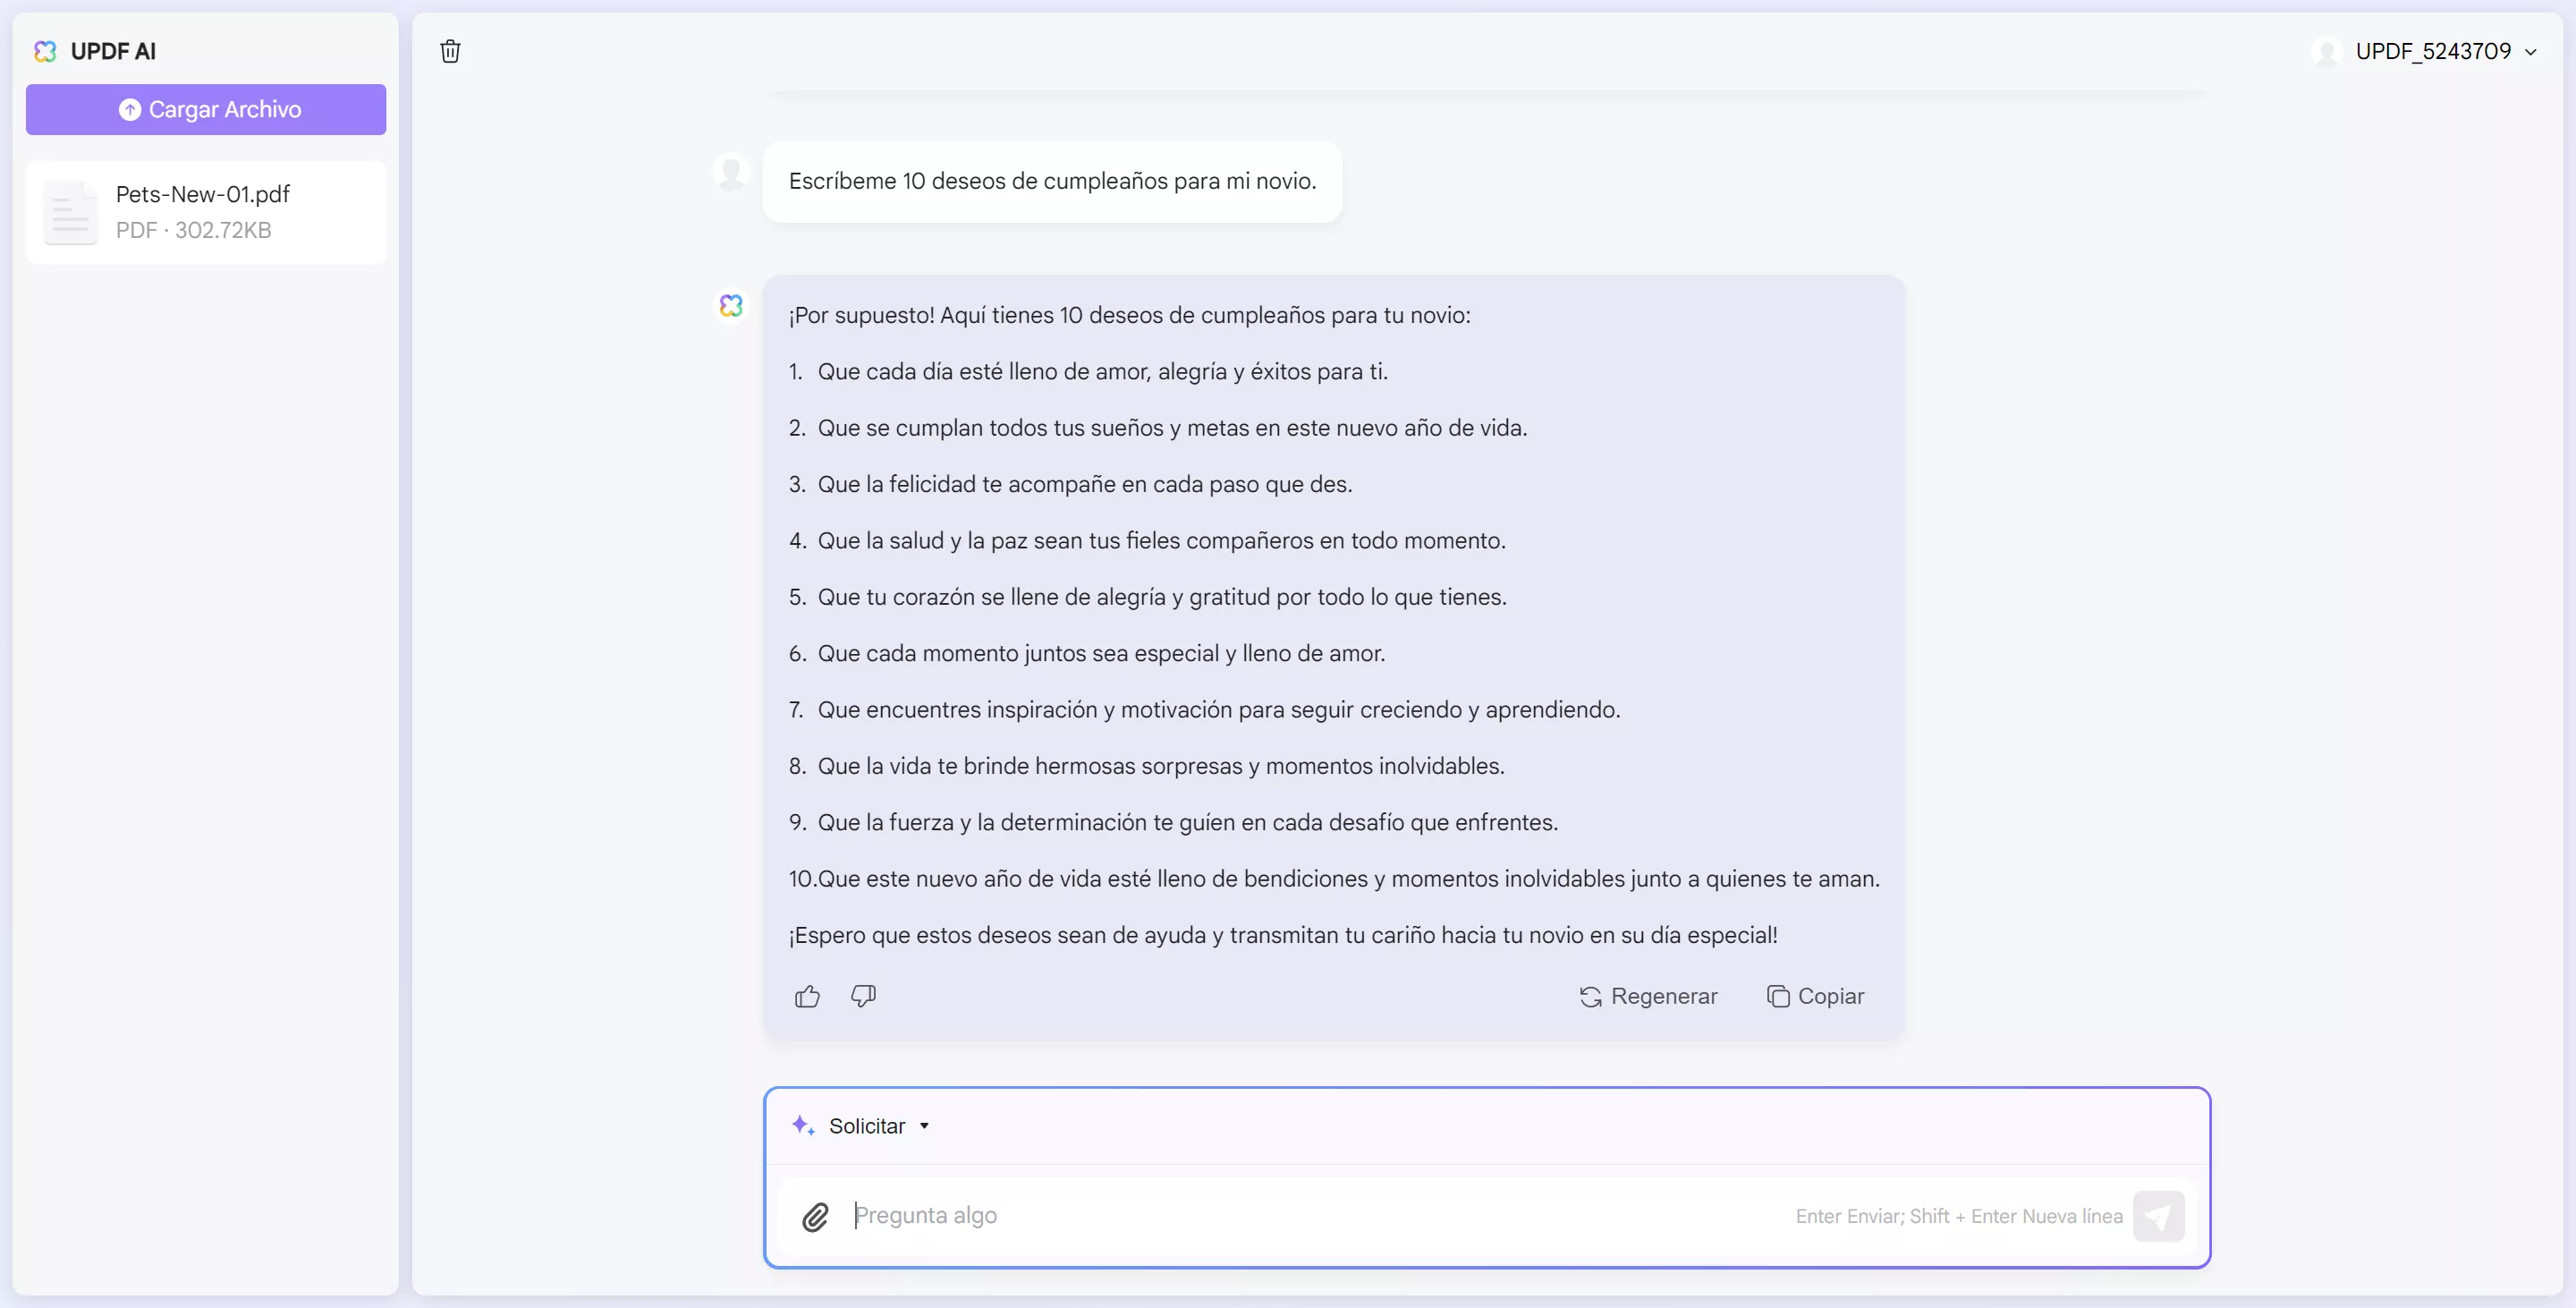Open the UPDF_5243709 account chevron
The image size is (2576, 1308).
(2530, 52)
